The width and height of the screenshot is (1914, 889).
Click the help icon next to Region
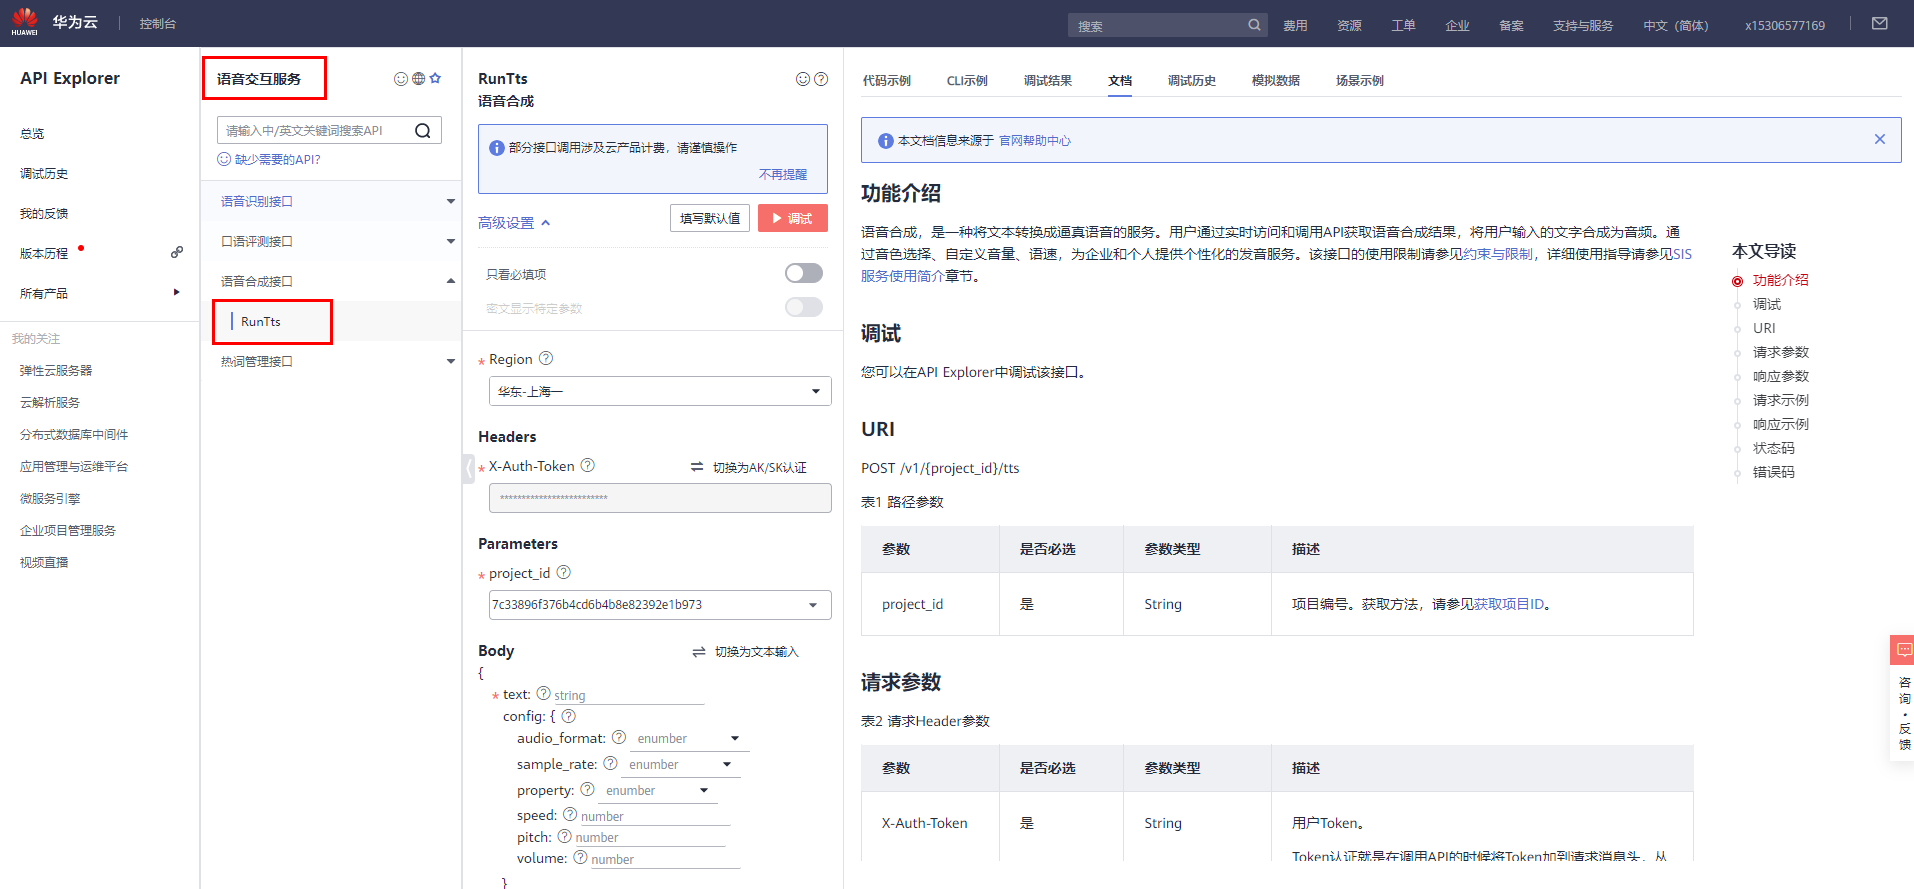546,358
